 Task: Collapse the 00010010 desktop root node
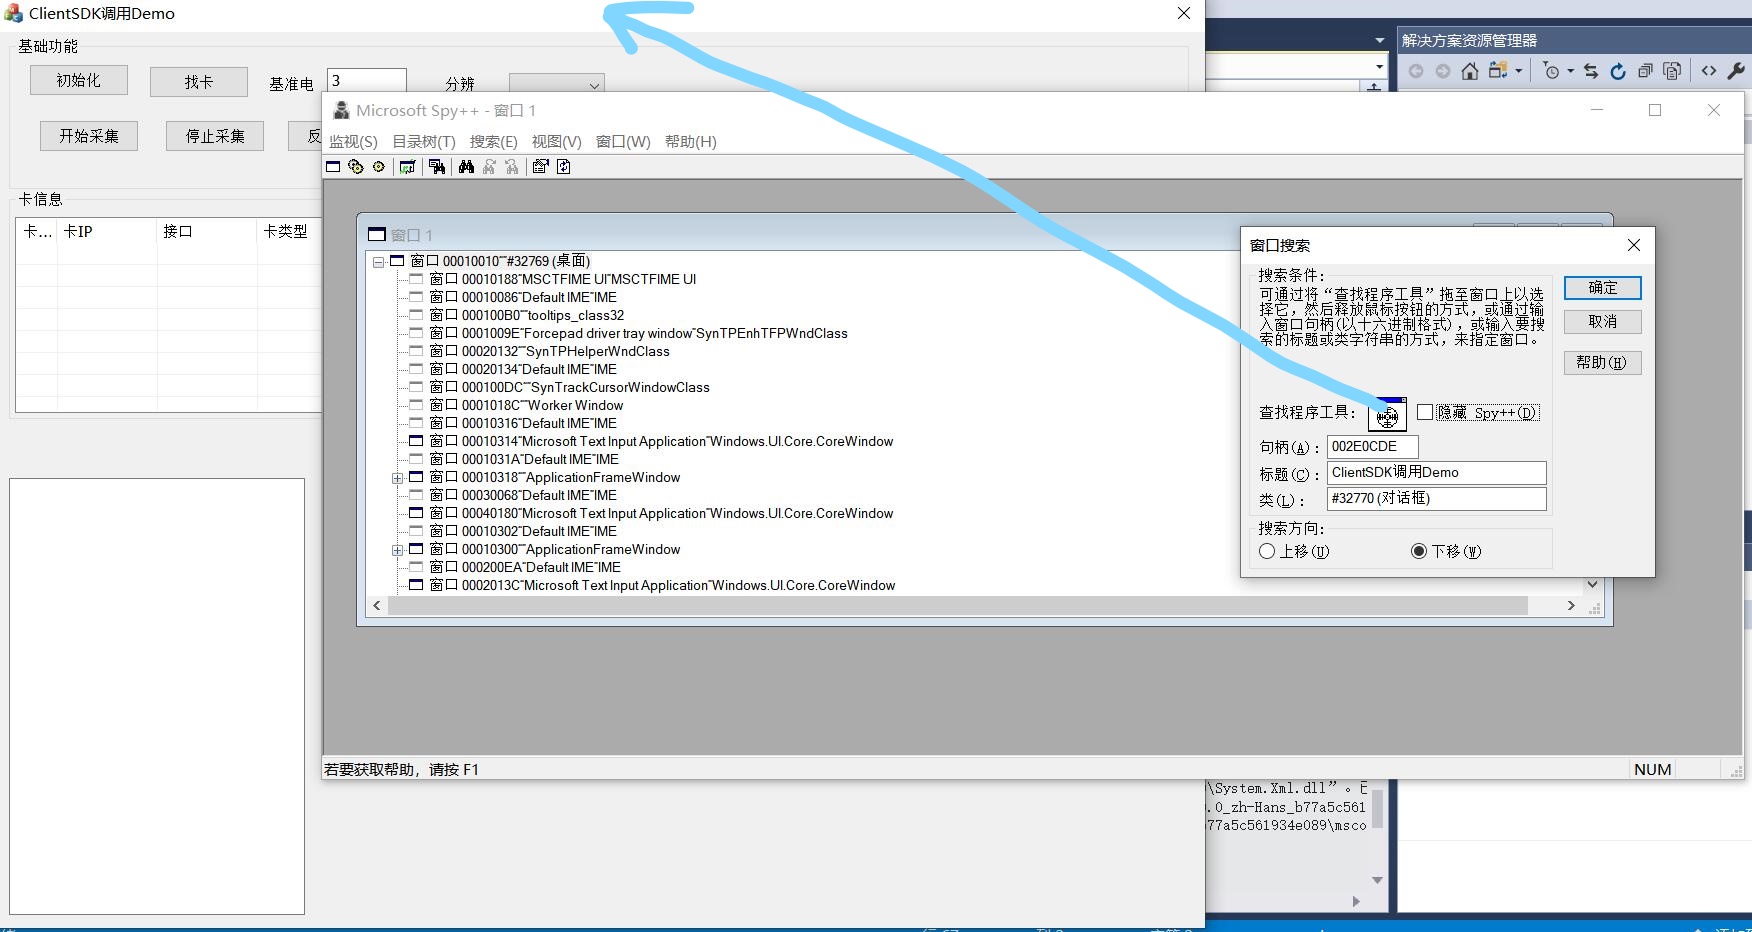[x=380, y=261]
